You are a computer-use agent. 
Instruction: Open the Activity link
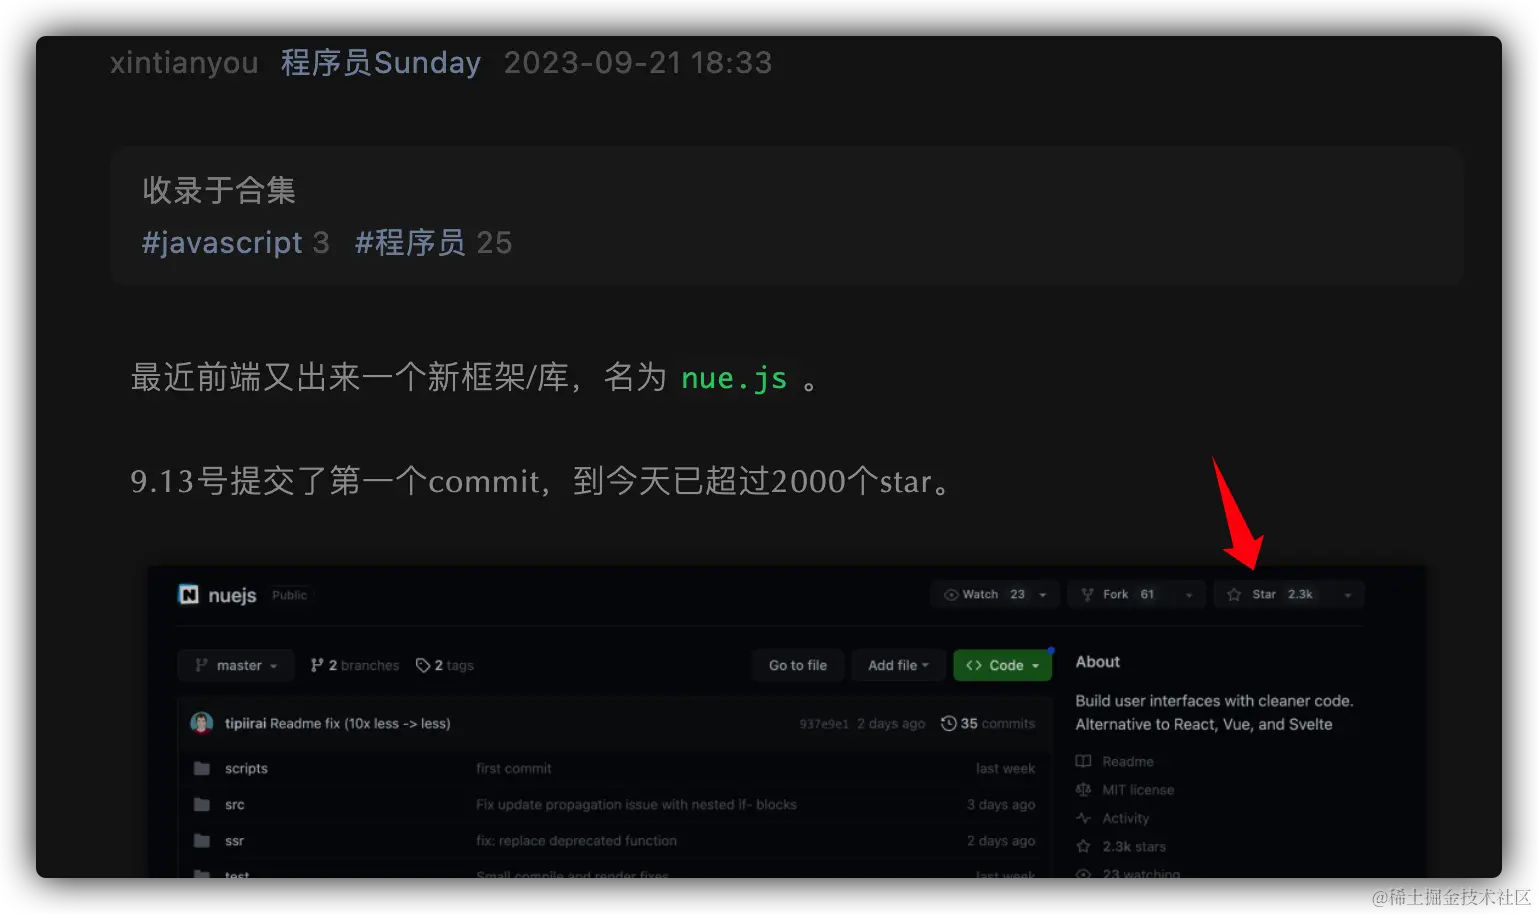[1126, 818]
